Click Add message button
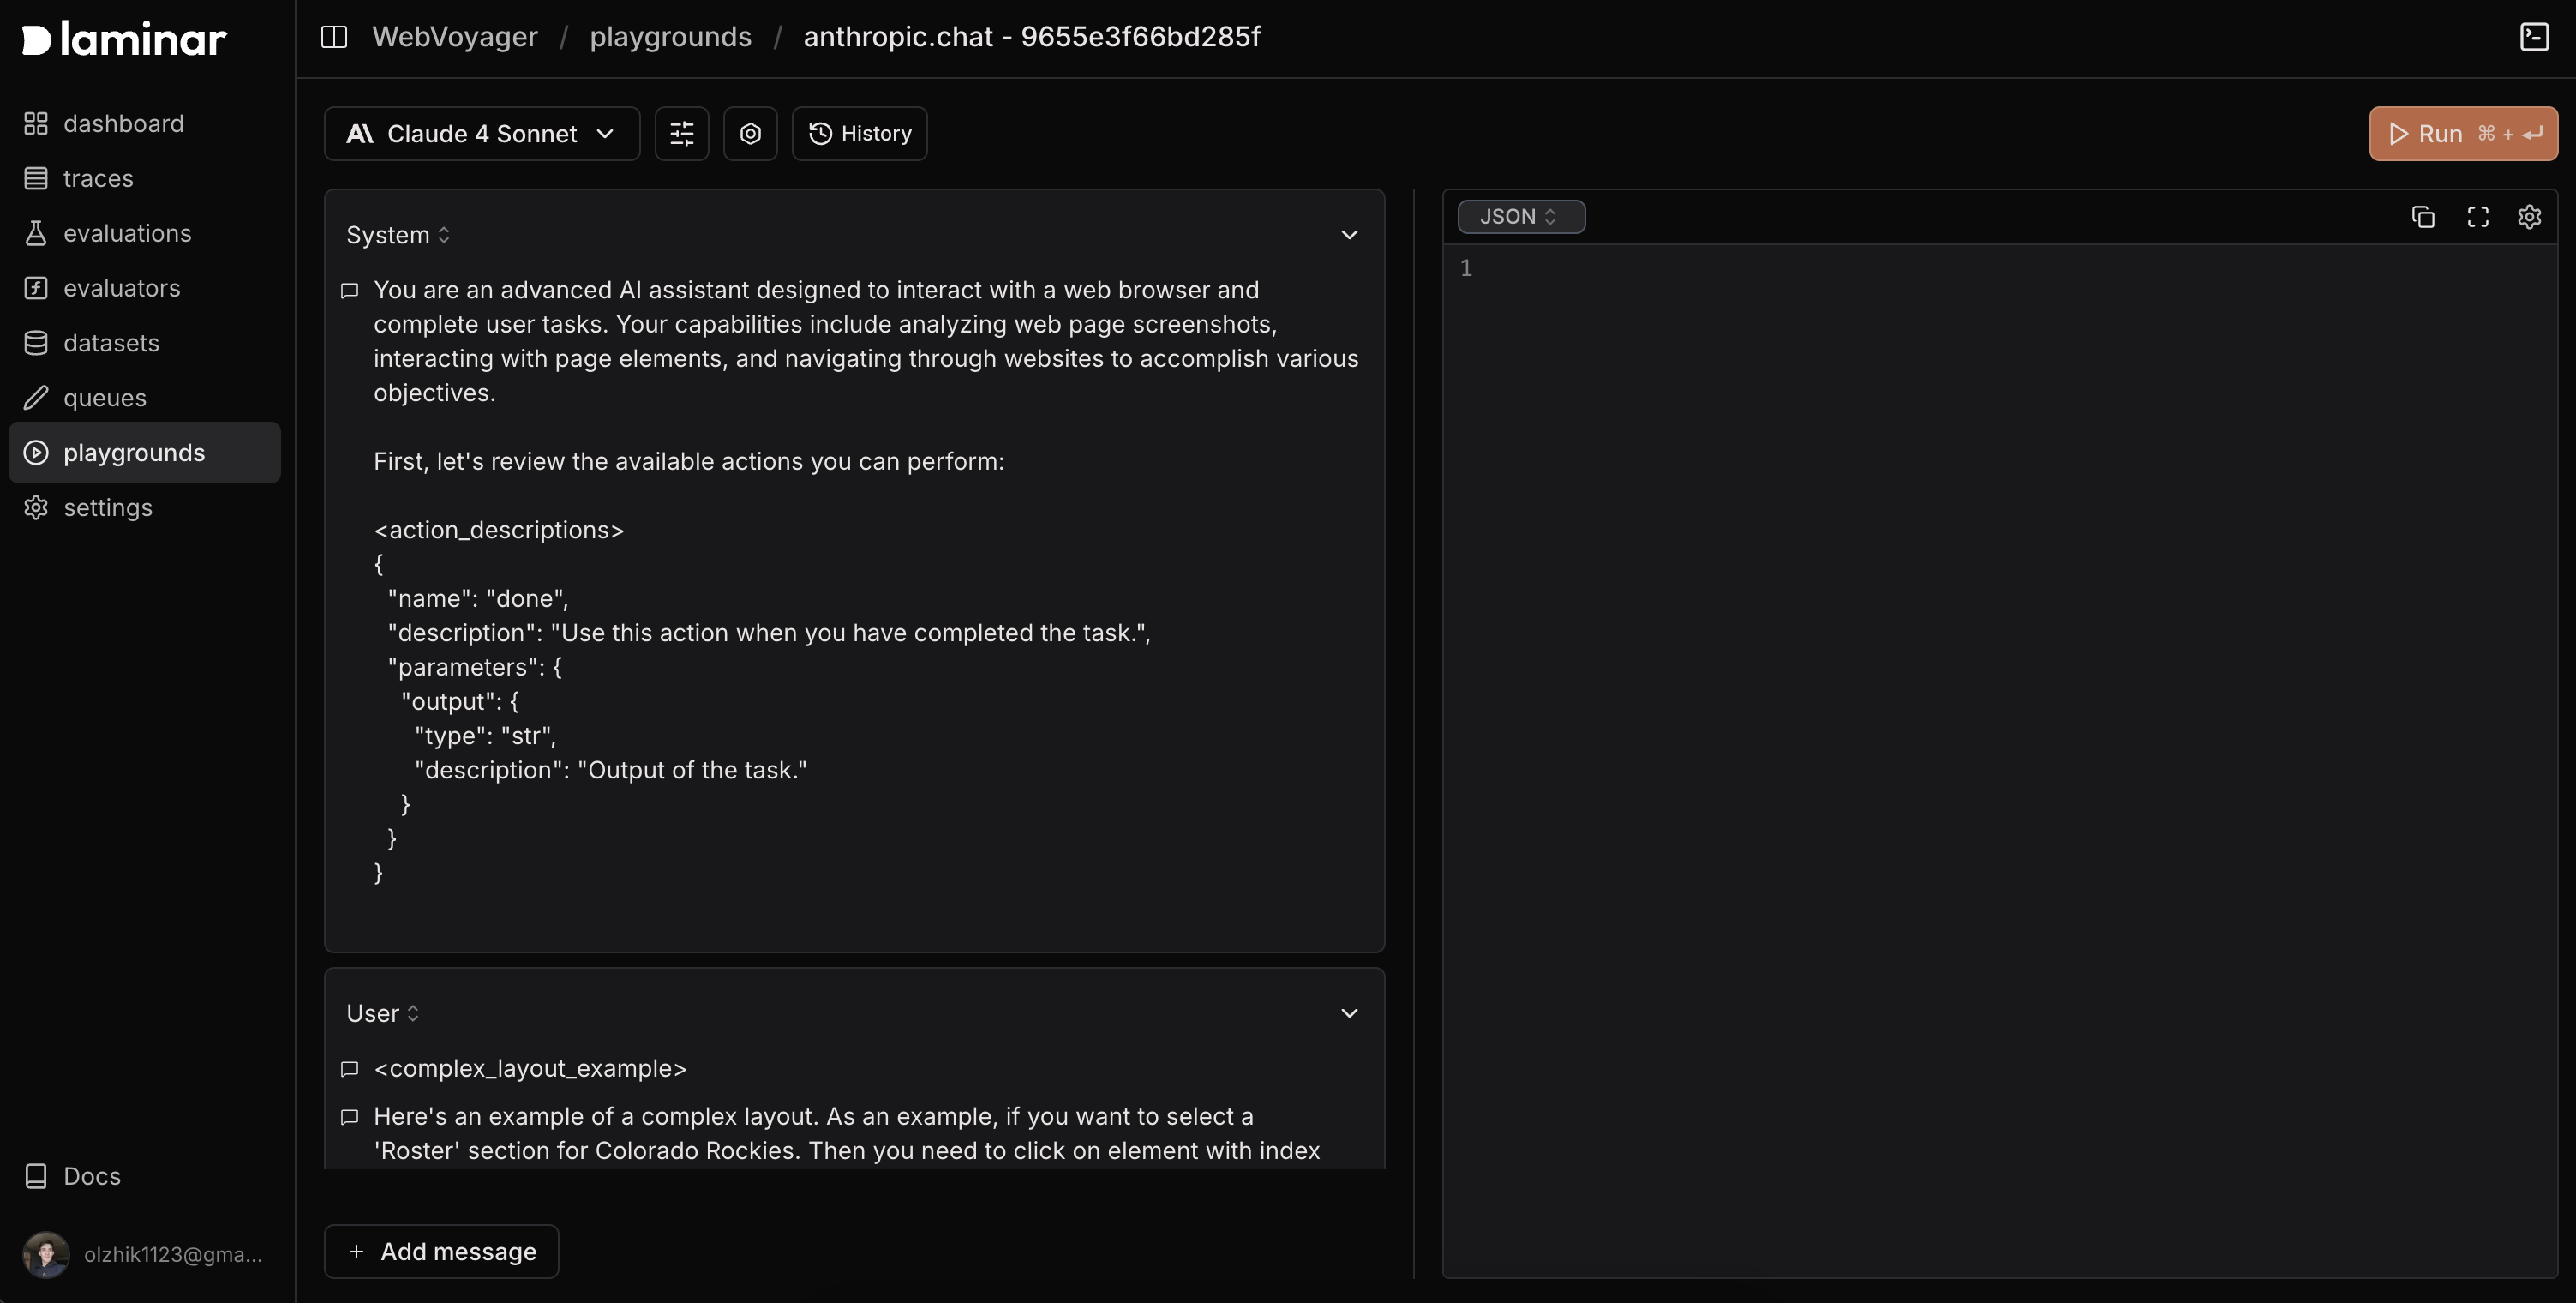The height and width of the screenshot is (1303, 2576). coord(441,1251)
